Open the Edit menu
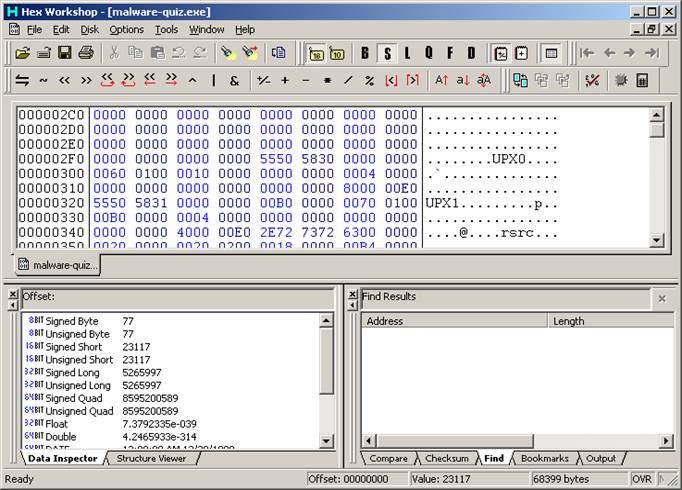This screenshot has height=490, width=682. click(61, 30)
